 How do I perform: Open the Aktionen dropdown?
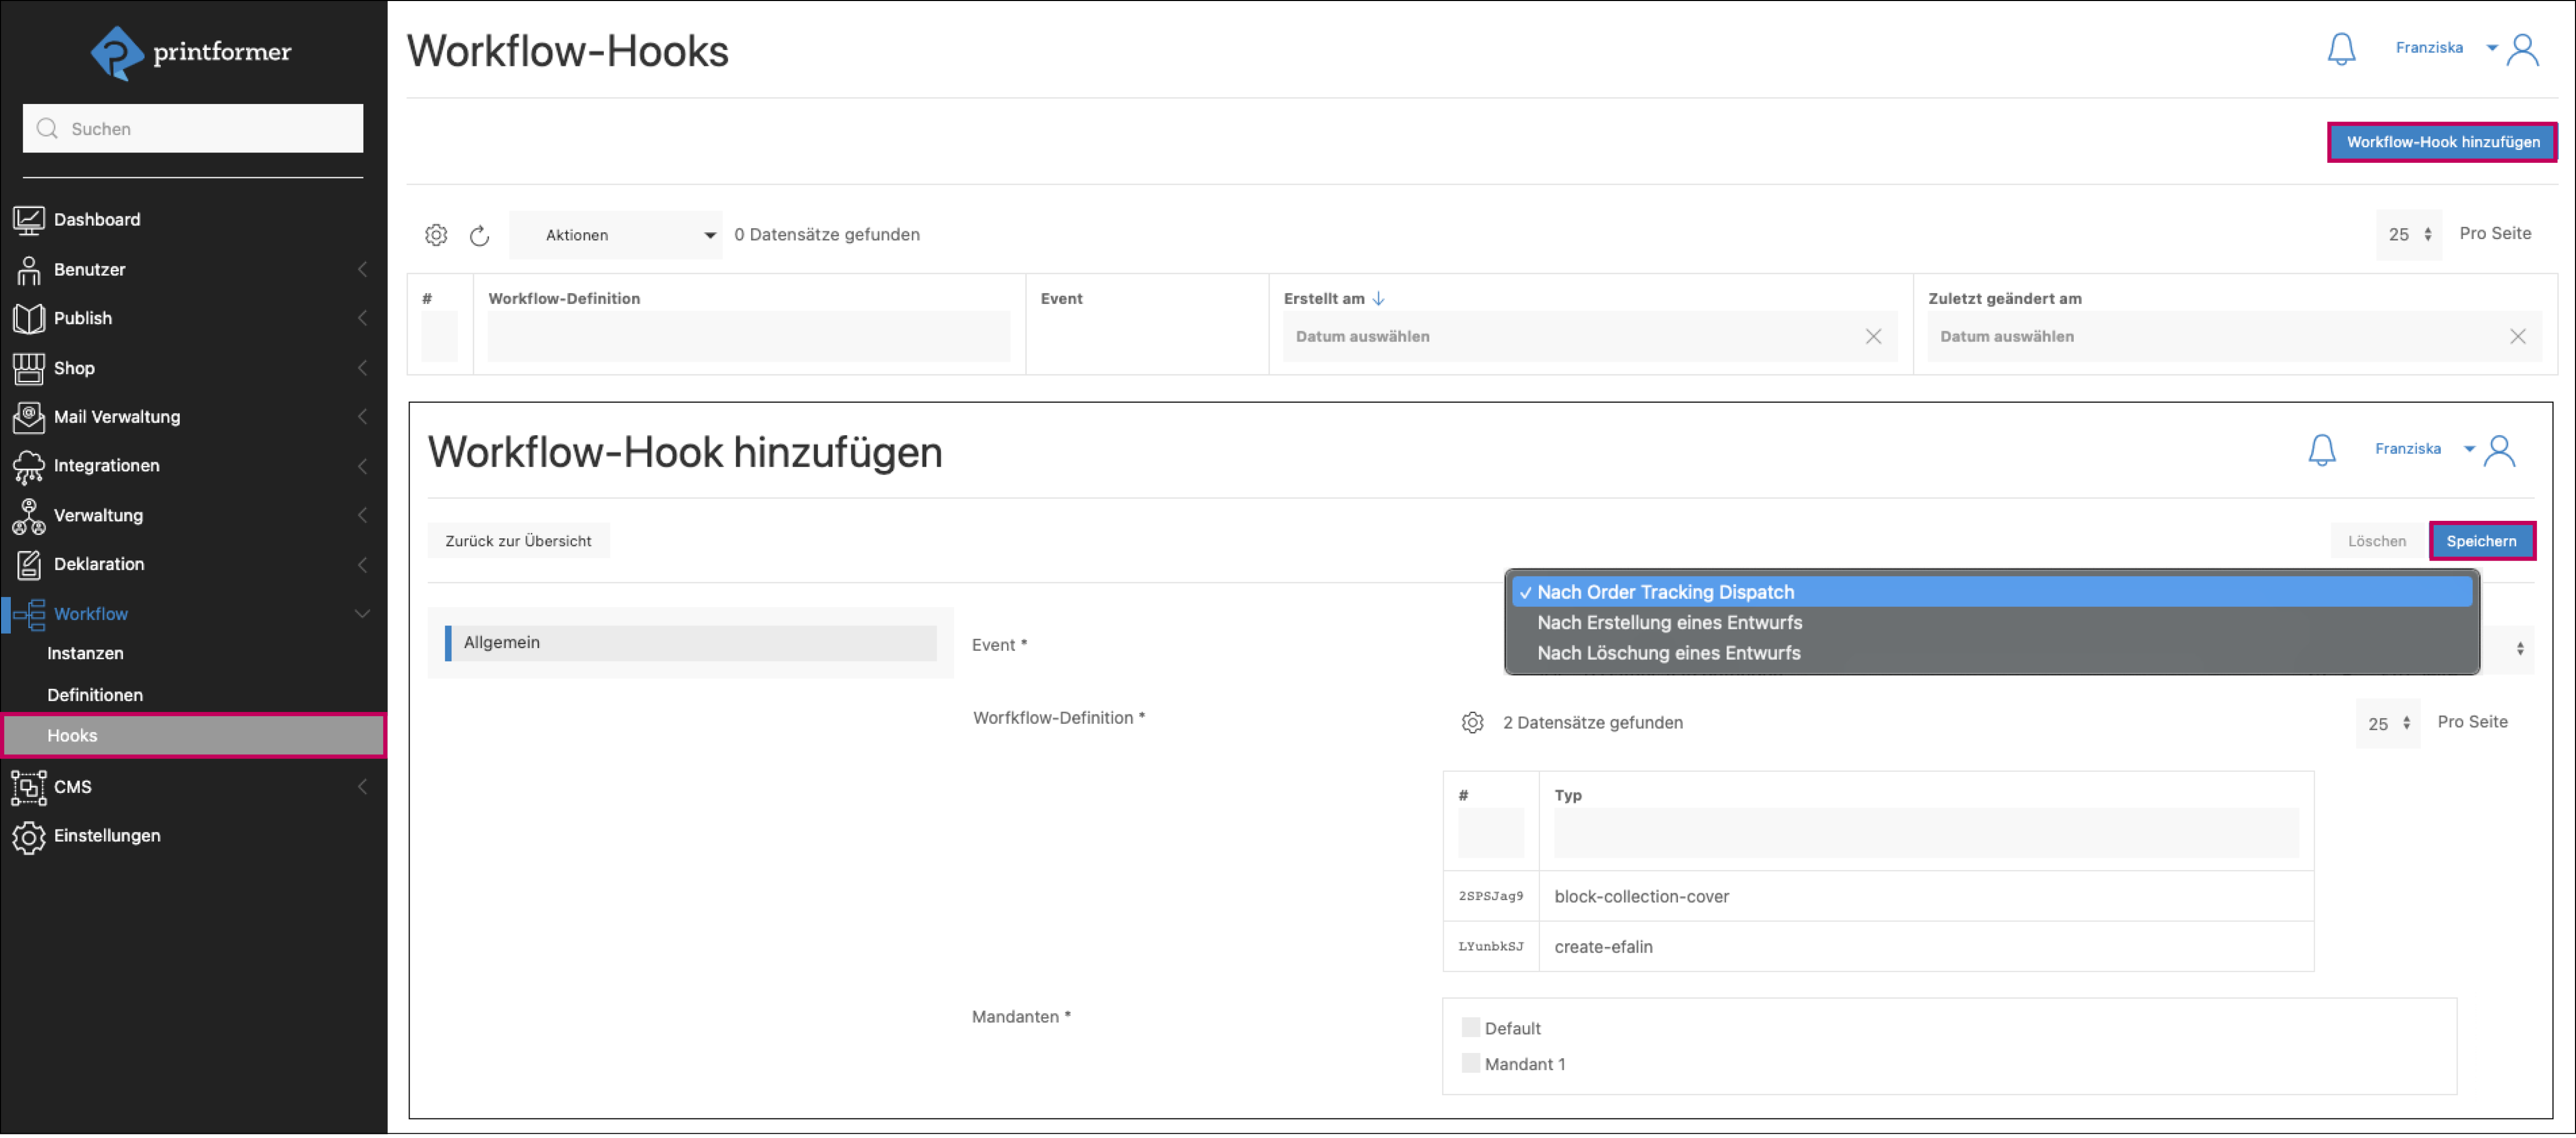[x=615, y=235]
